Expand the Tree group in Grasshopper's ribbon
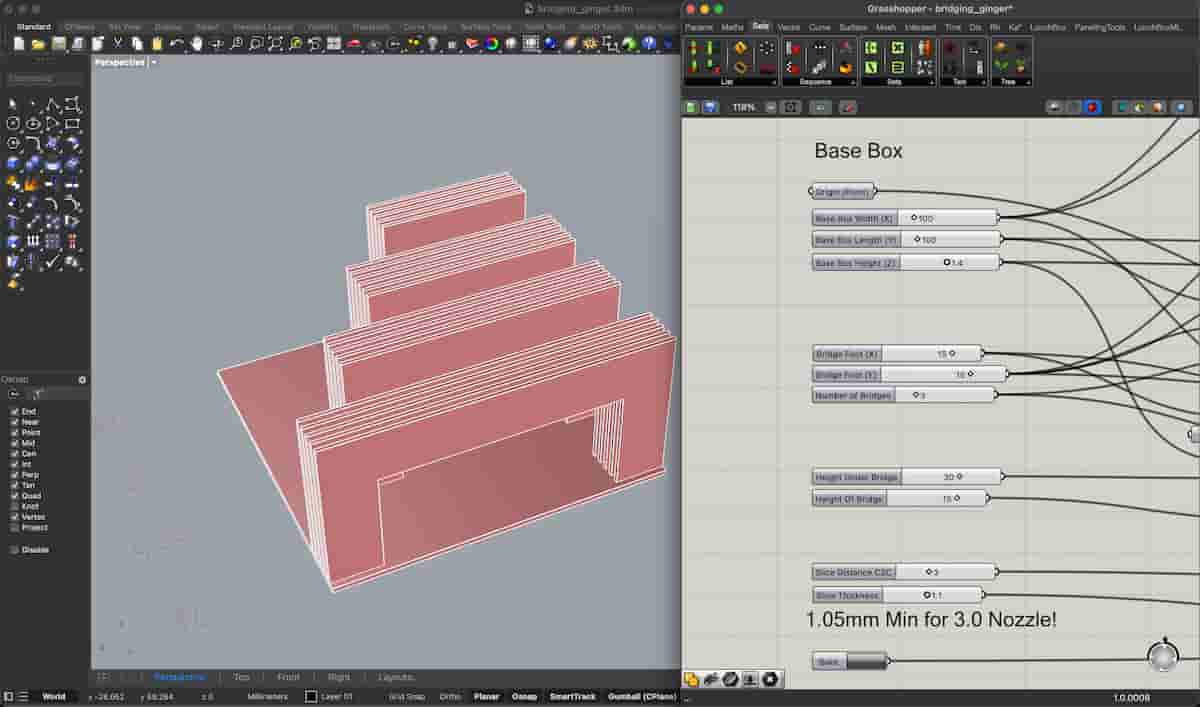Viewport: 1200px width, 707px height. click(x=1028, y=80)
